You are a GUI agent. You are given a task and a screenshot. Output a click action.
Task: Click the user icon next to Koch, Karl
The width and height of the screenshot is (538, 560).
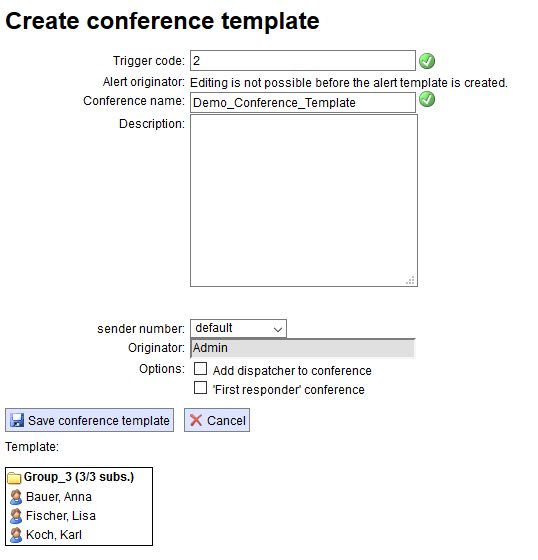coord(16,535)
